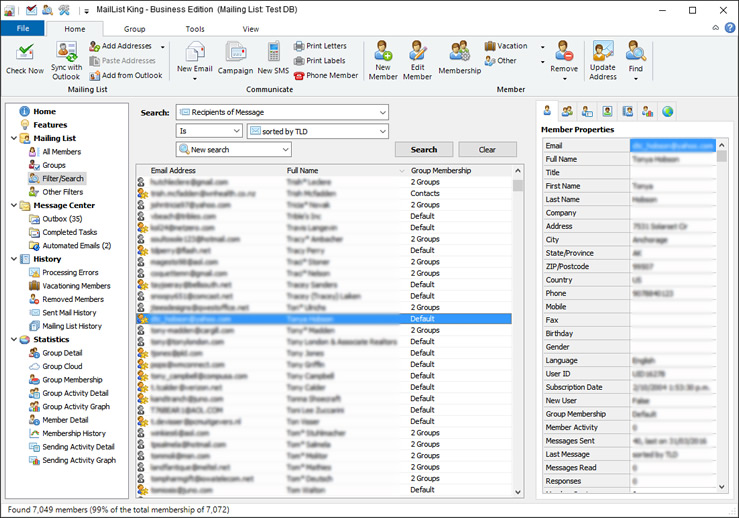Screen dimensions: 739x518
Task: Open Completed Tasks in Message Center
Action: click(x=69, y=232)
